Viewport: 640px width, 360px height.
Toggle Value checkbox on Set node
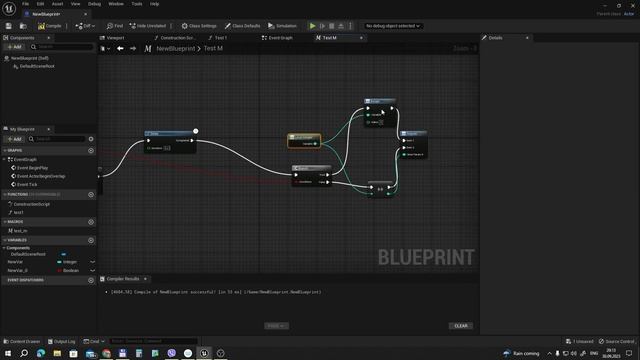click(x=381, y=122)
